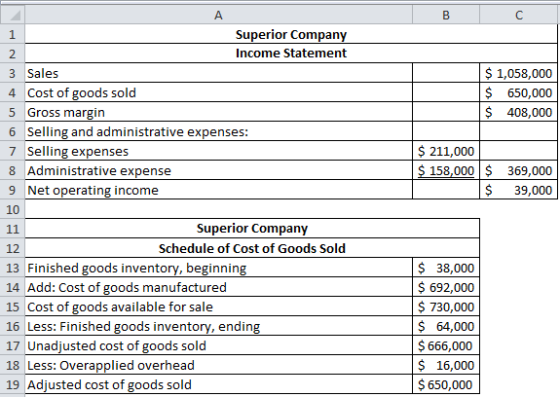Screen dimensions: 560x397
Task: Select the $158,000 administrative value
Action: click(446, 171)
